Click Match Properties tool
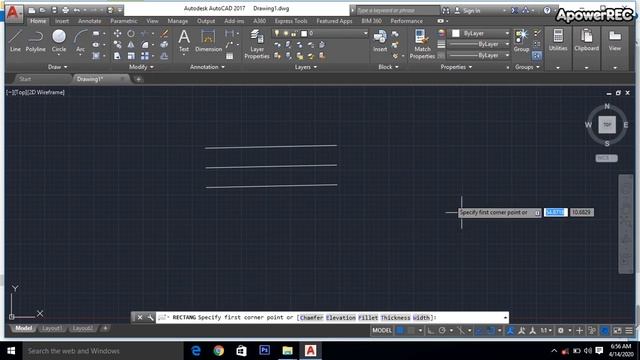Screen dimensions: 640x360 (x=422, y=44)
